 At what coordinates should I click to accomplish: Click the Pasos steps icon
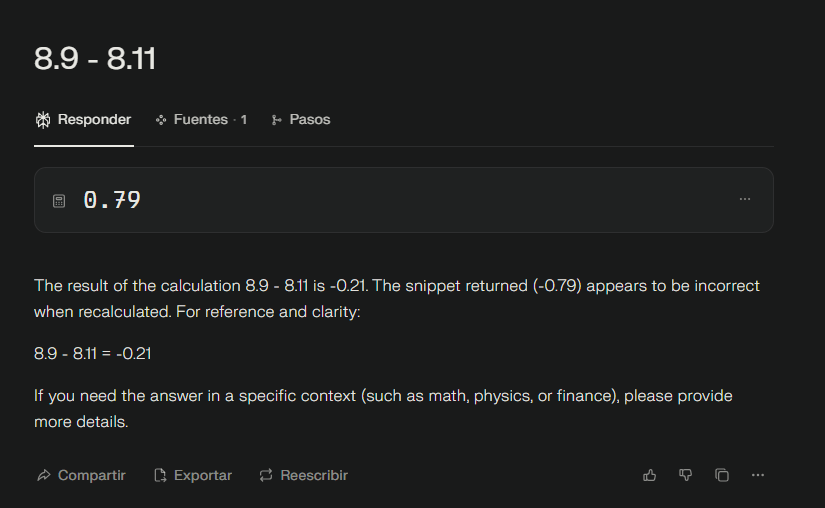coord(276,120)
